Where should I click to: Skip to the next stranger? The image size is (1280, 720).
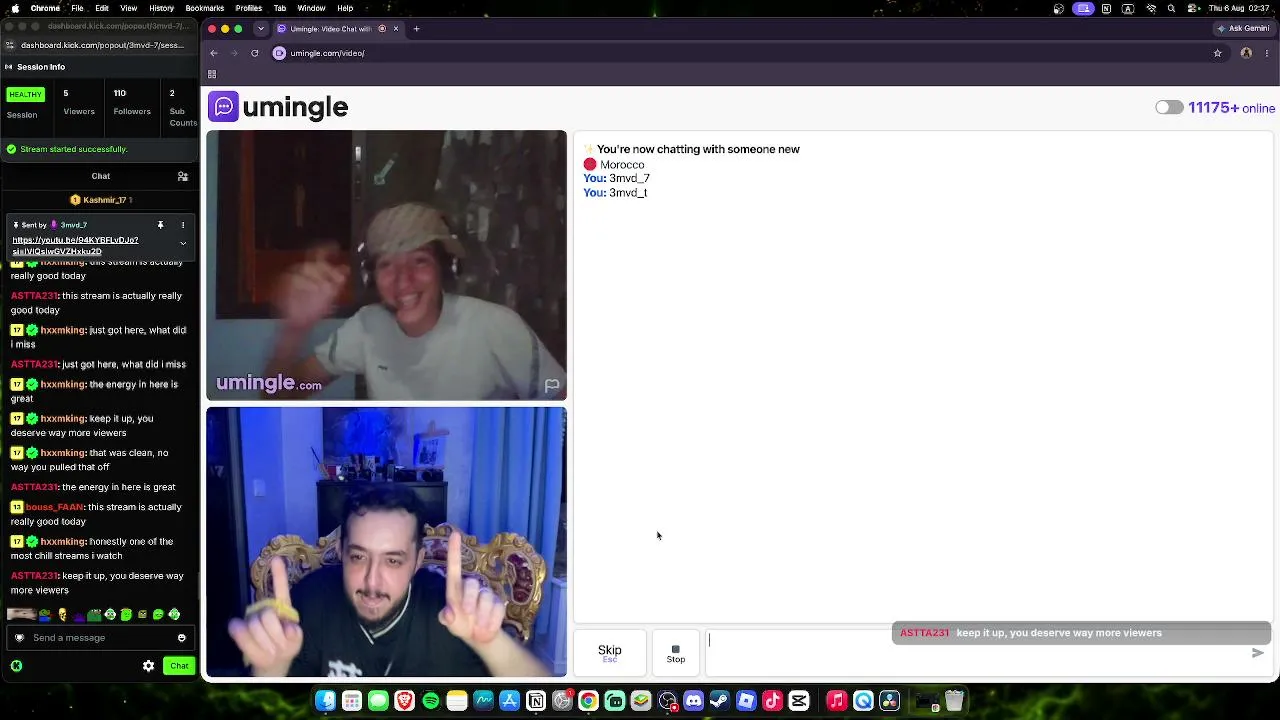(610, 653)
